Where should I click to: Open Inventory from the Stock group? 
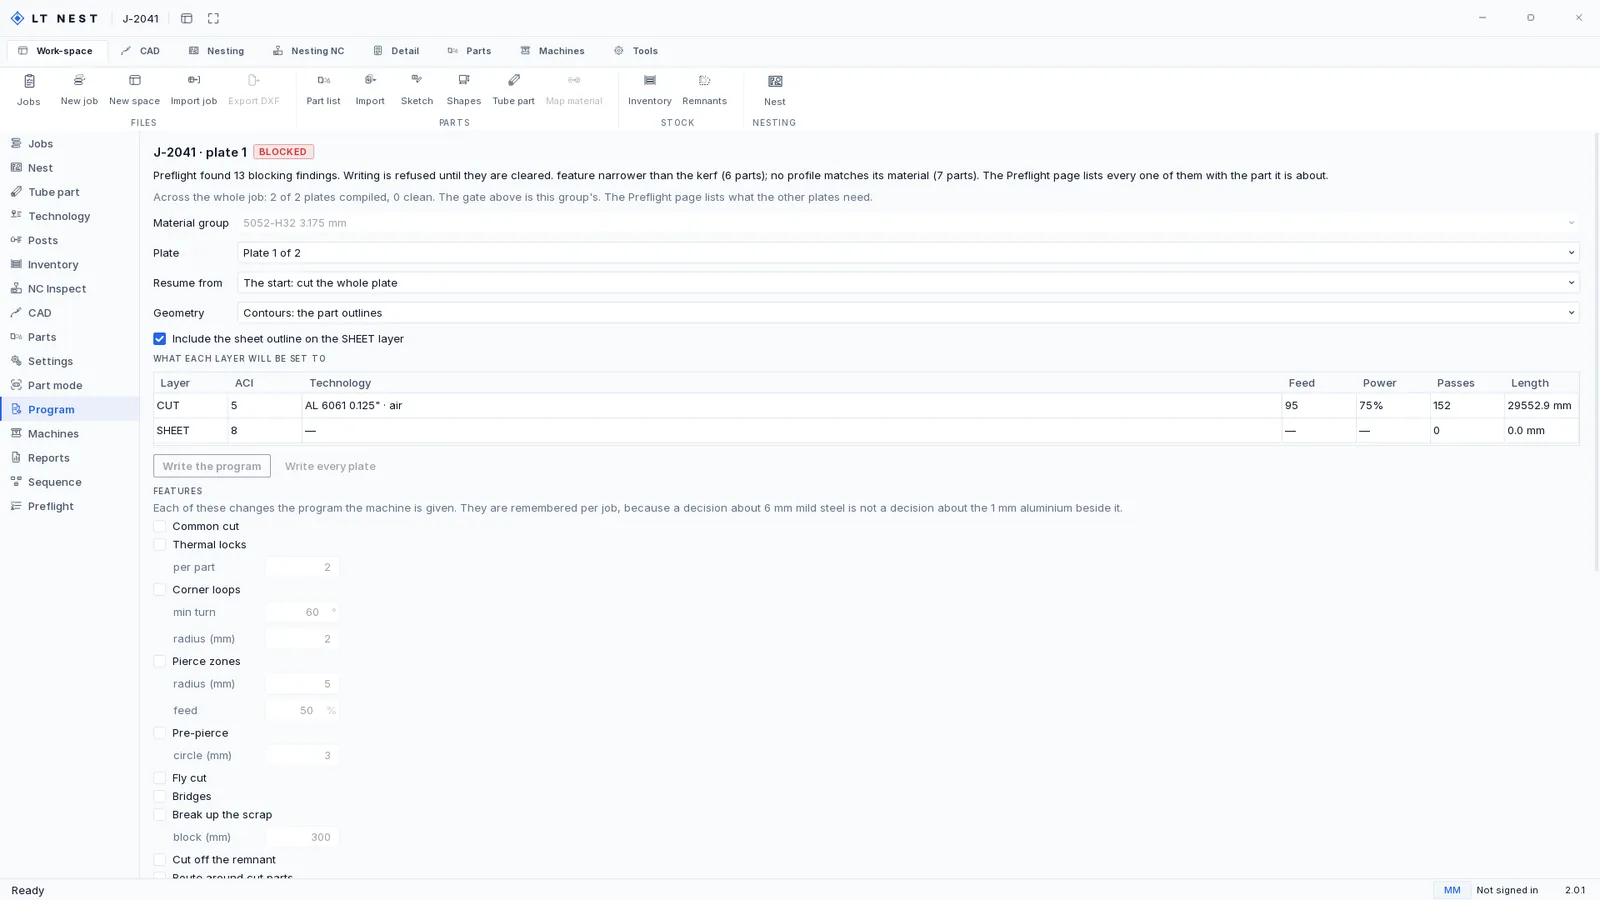point(649,89)
